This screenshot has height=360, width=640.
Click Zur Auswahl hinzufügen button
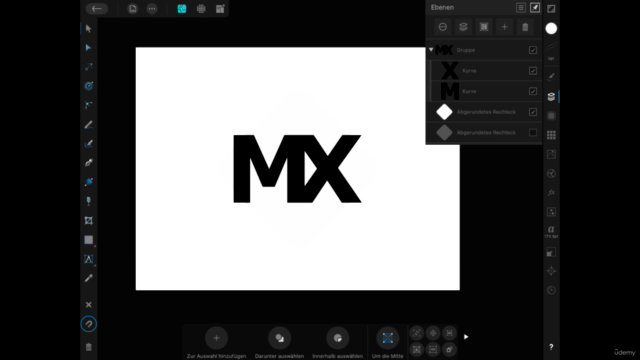pos(216,342)
